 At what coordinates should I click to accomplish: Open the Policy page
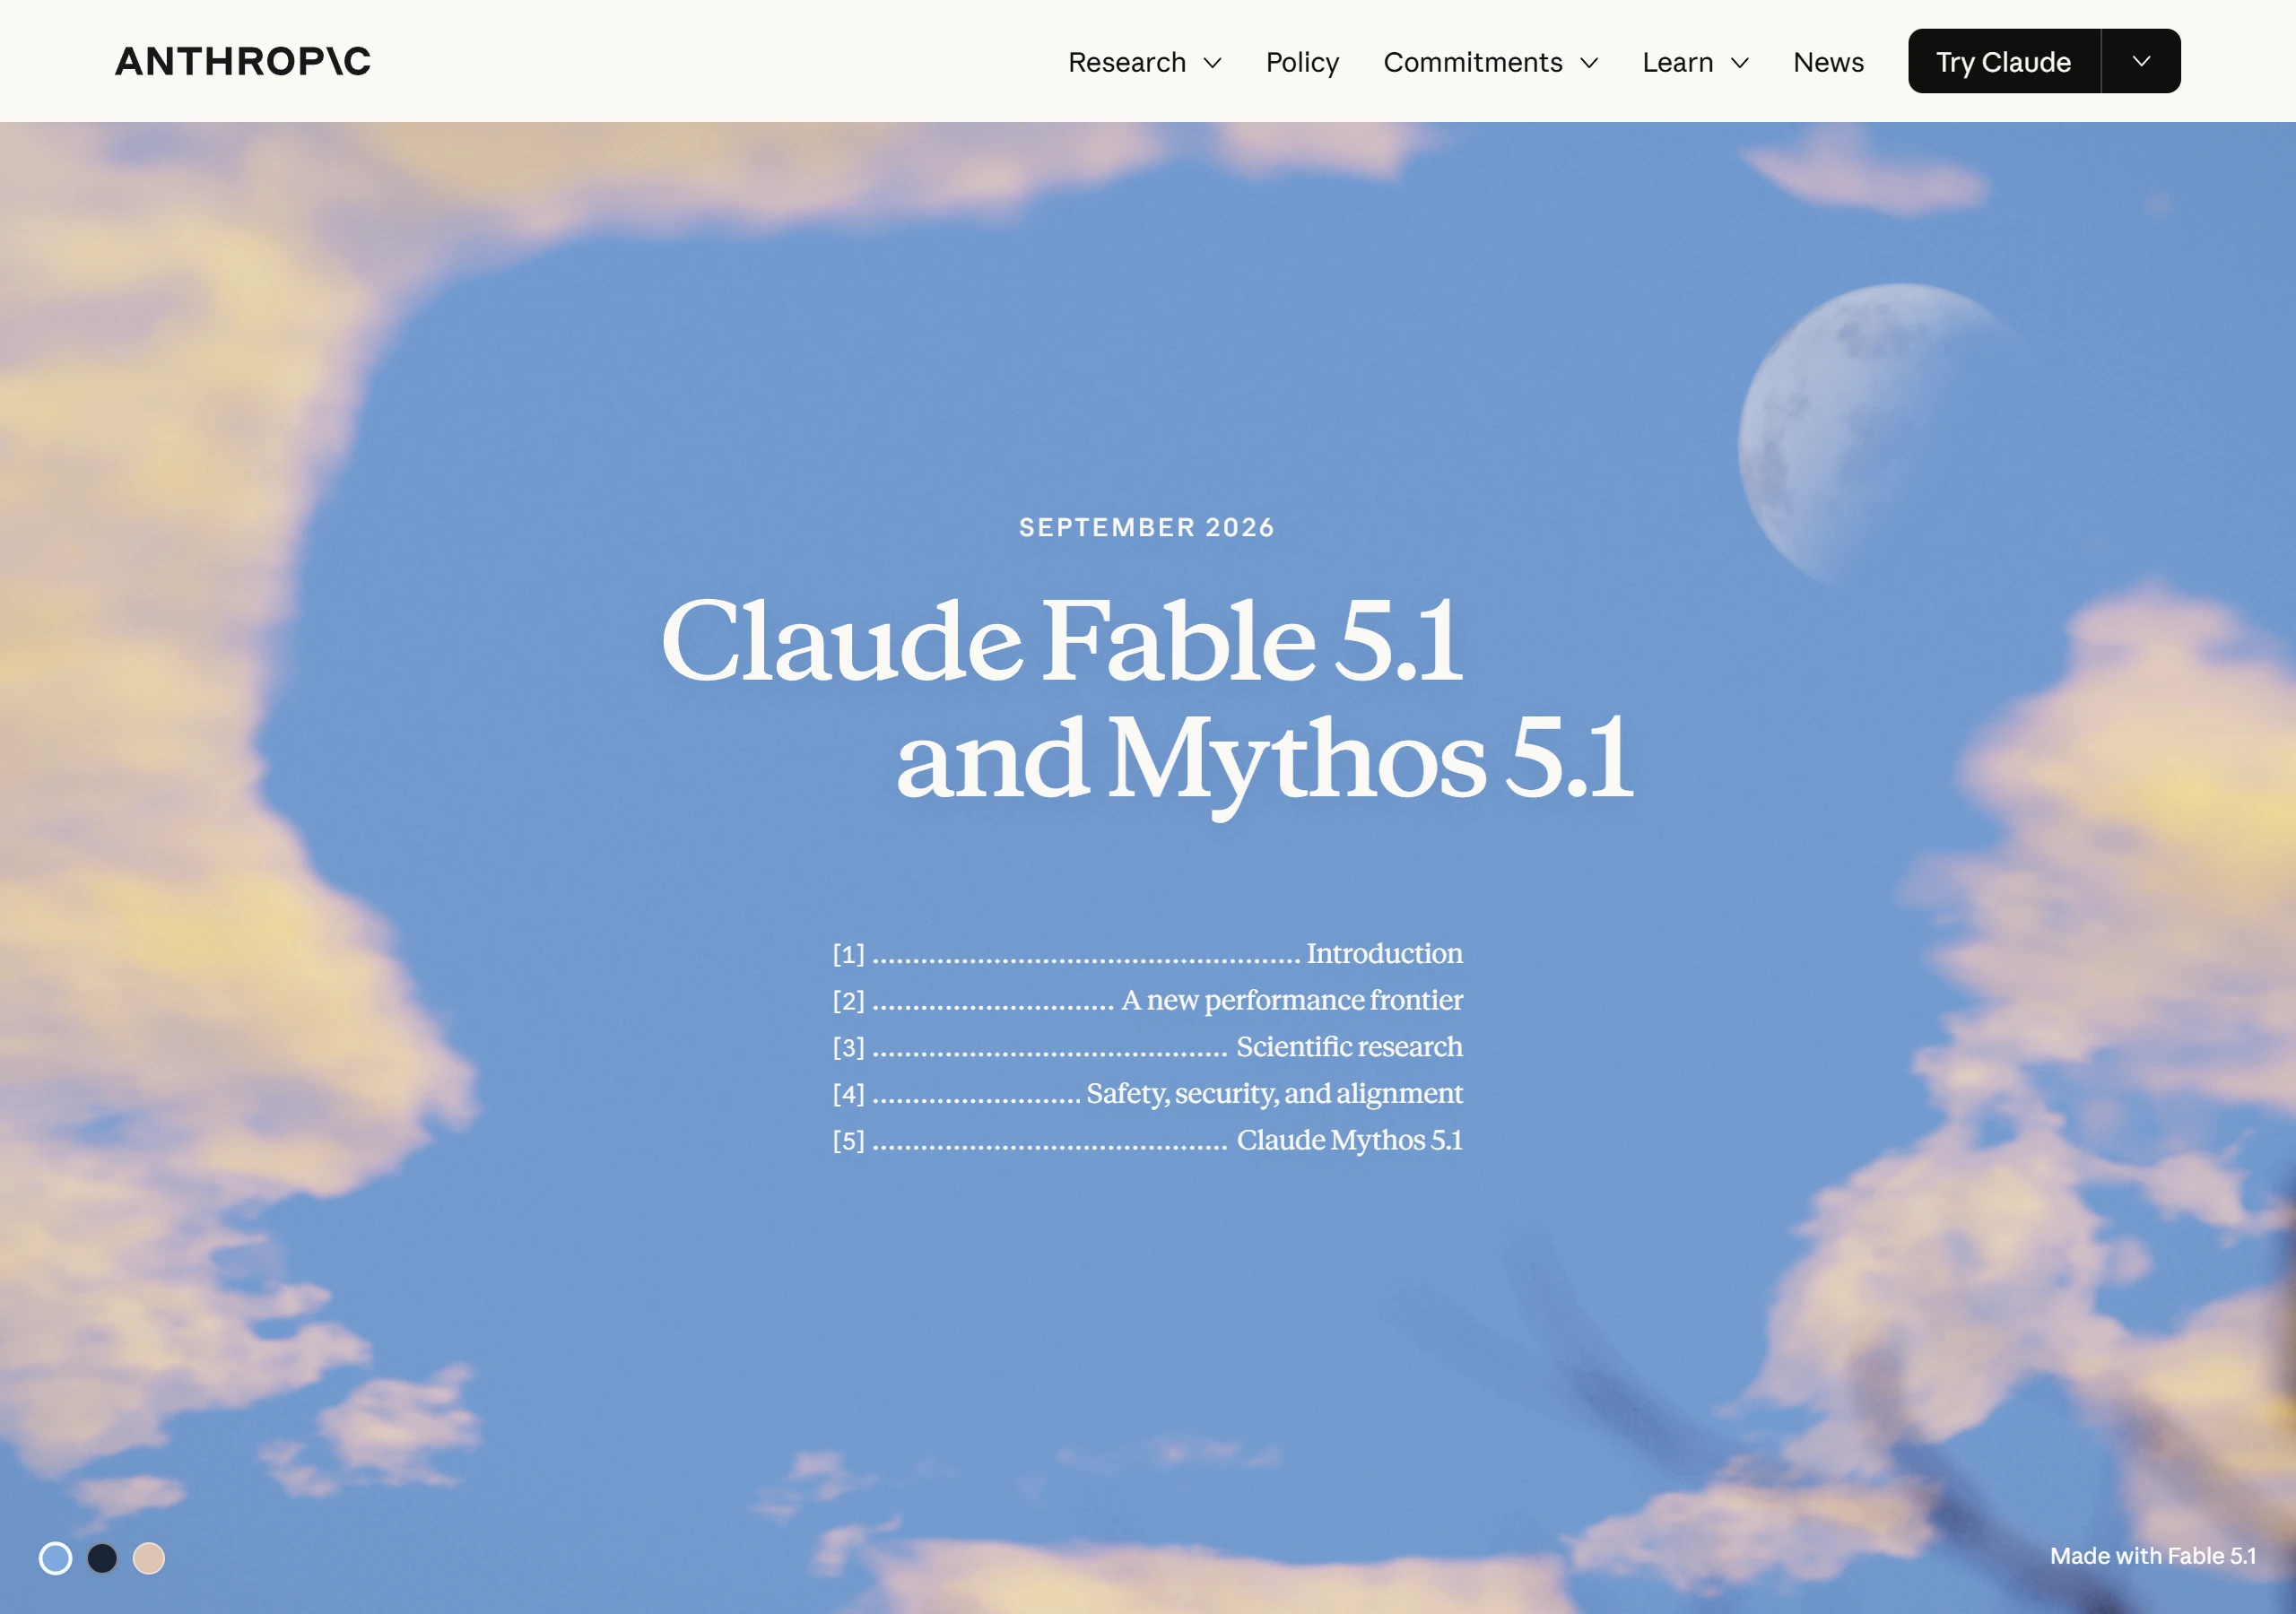pyautogui.click(x=1302, y=62)
